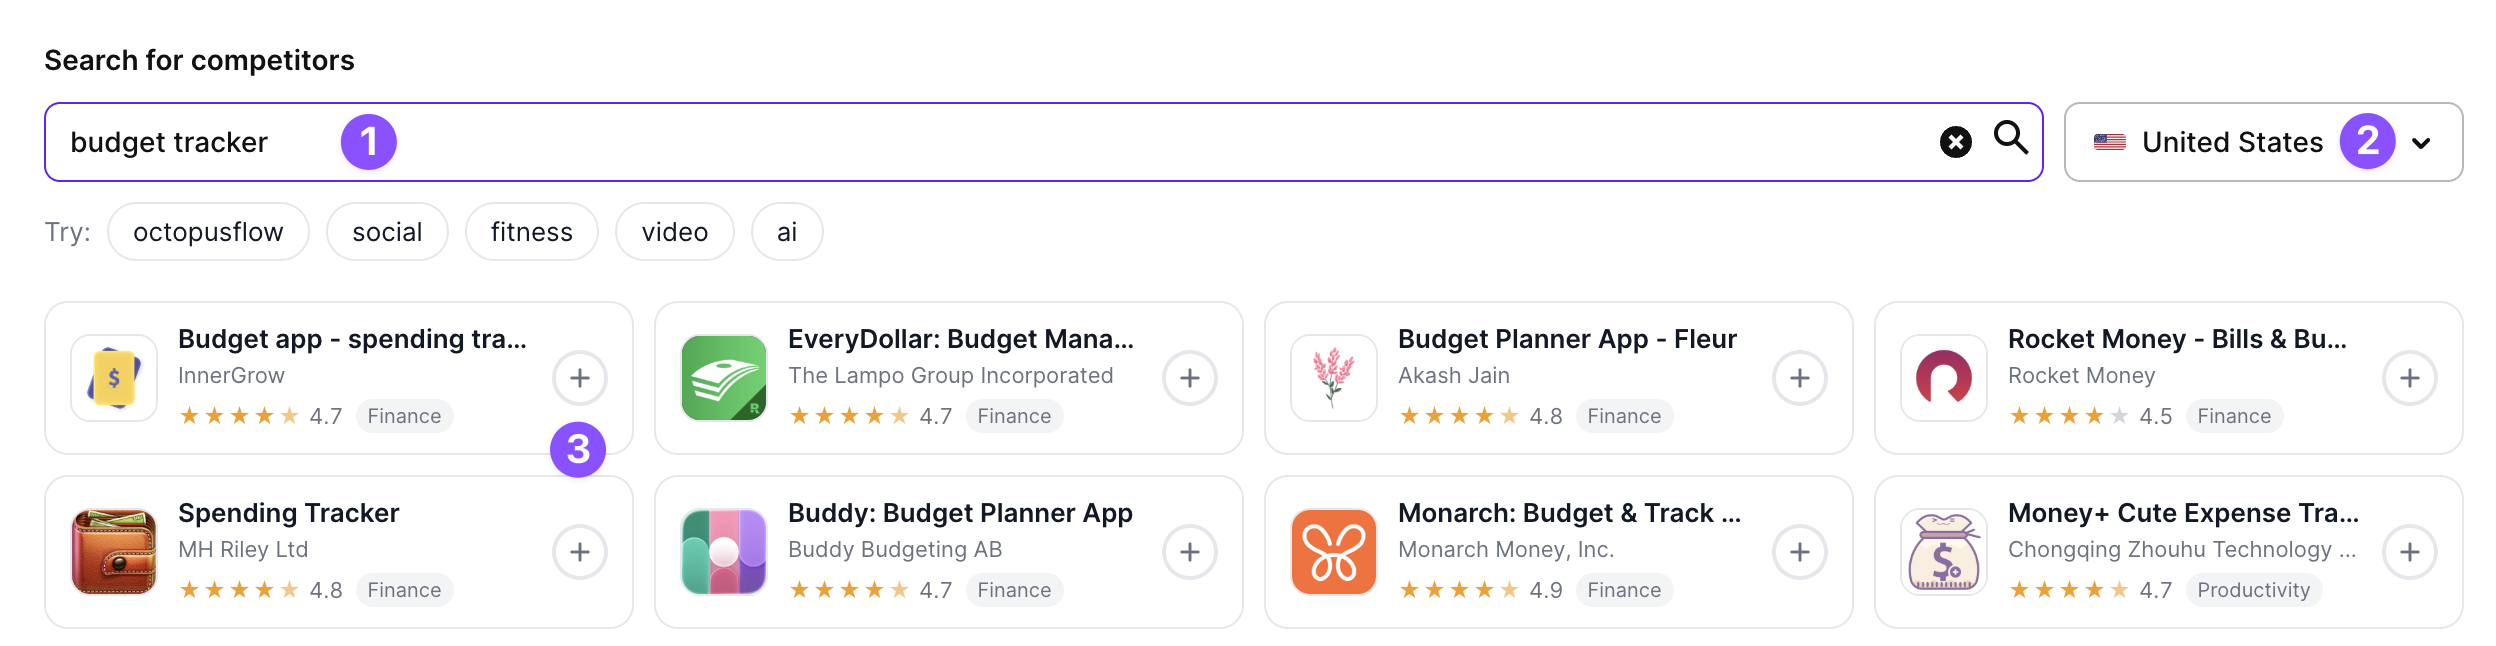Screen dimensions: 2496x646
Task: Add Buddy: Budget Planner App
Action: [x=1189, y=552]
